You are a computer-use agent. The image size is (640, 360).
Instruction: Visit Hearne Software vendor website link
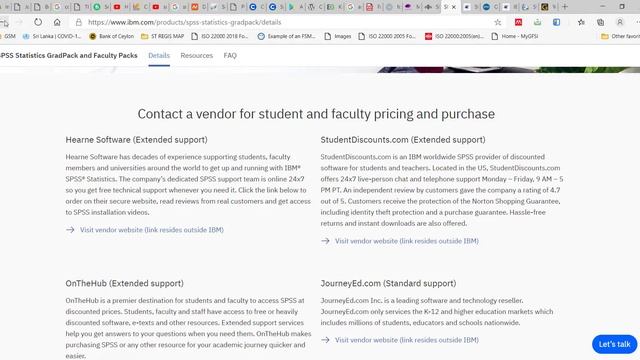[152, 230]
